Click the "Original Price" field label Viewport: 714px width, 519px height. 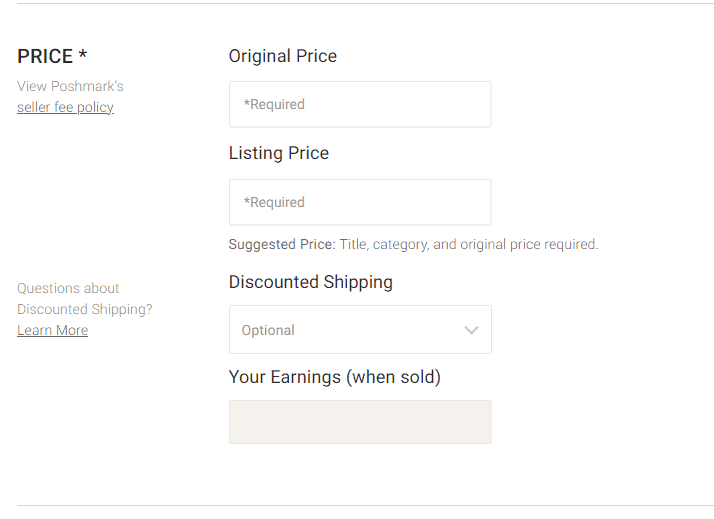283,56
